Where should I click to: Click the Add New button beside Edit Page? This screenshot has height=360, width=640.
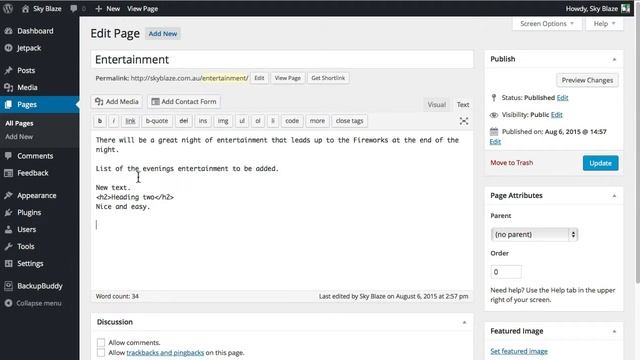pyautogui.click(x=163, y=34)
